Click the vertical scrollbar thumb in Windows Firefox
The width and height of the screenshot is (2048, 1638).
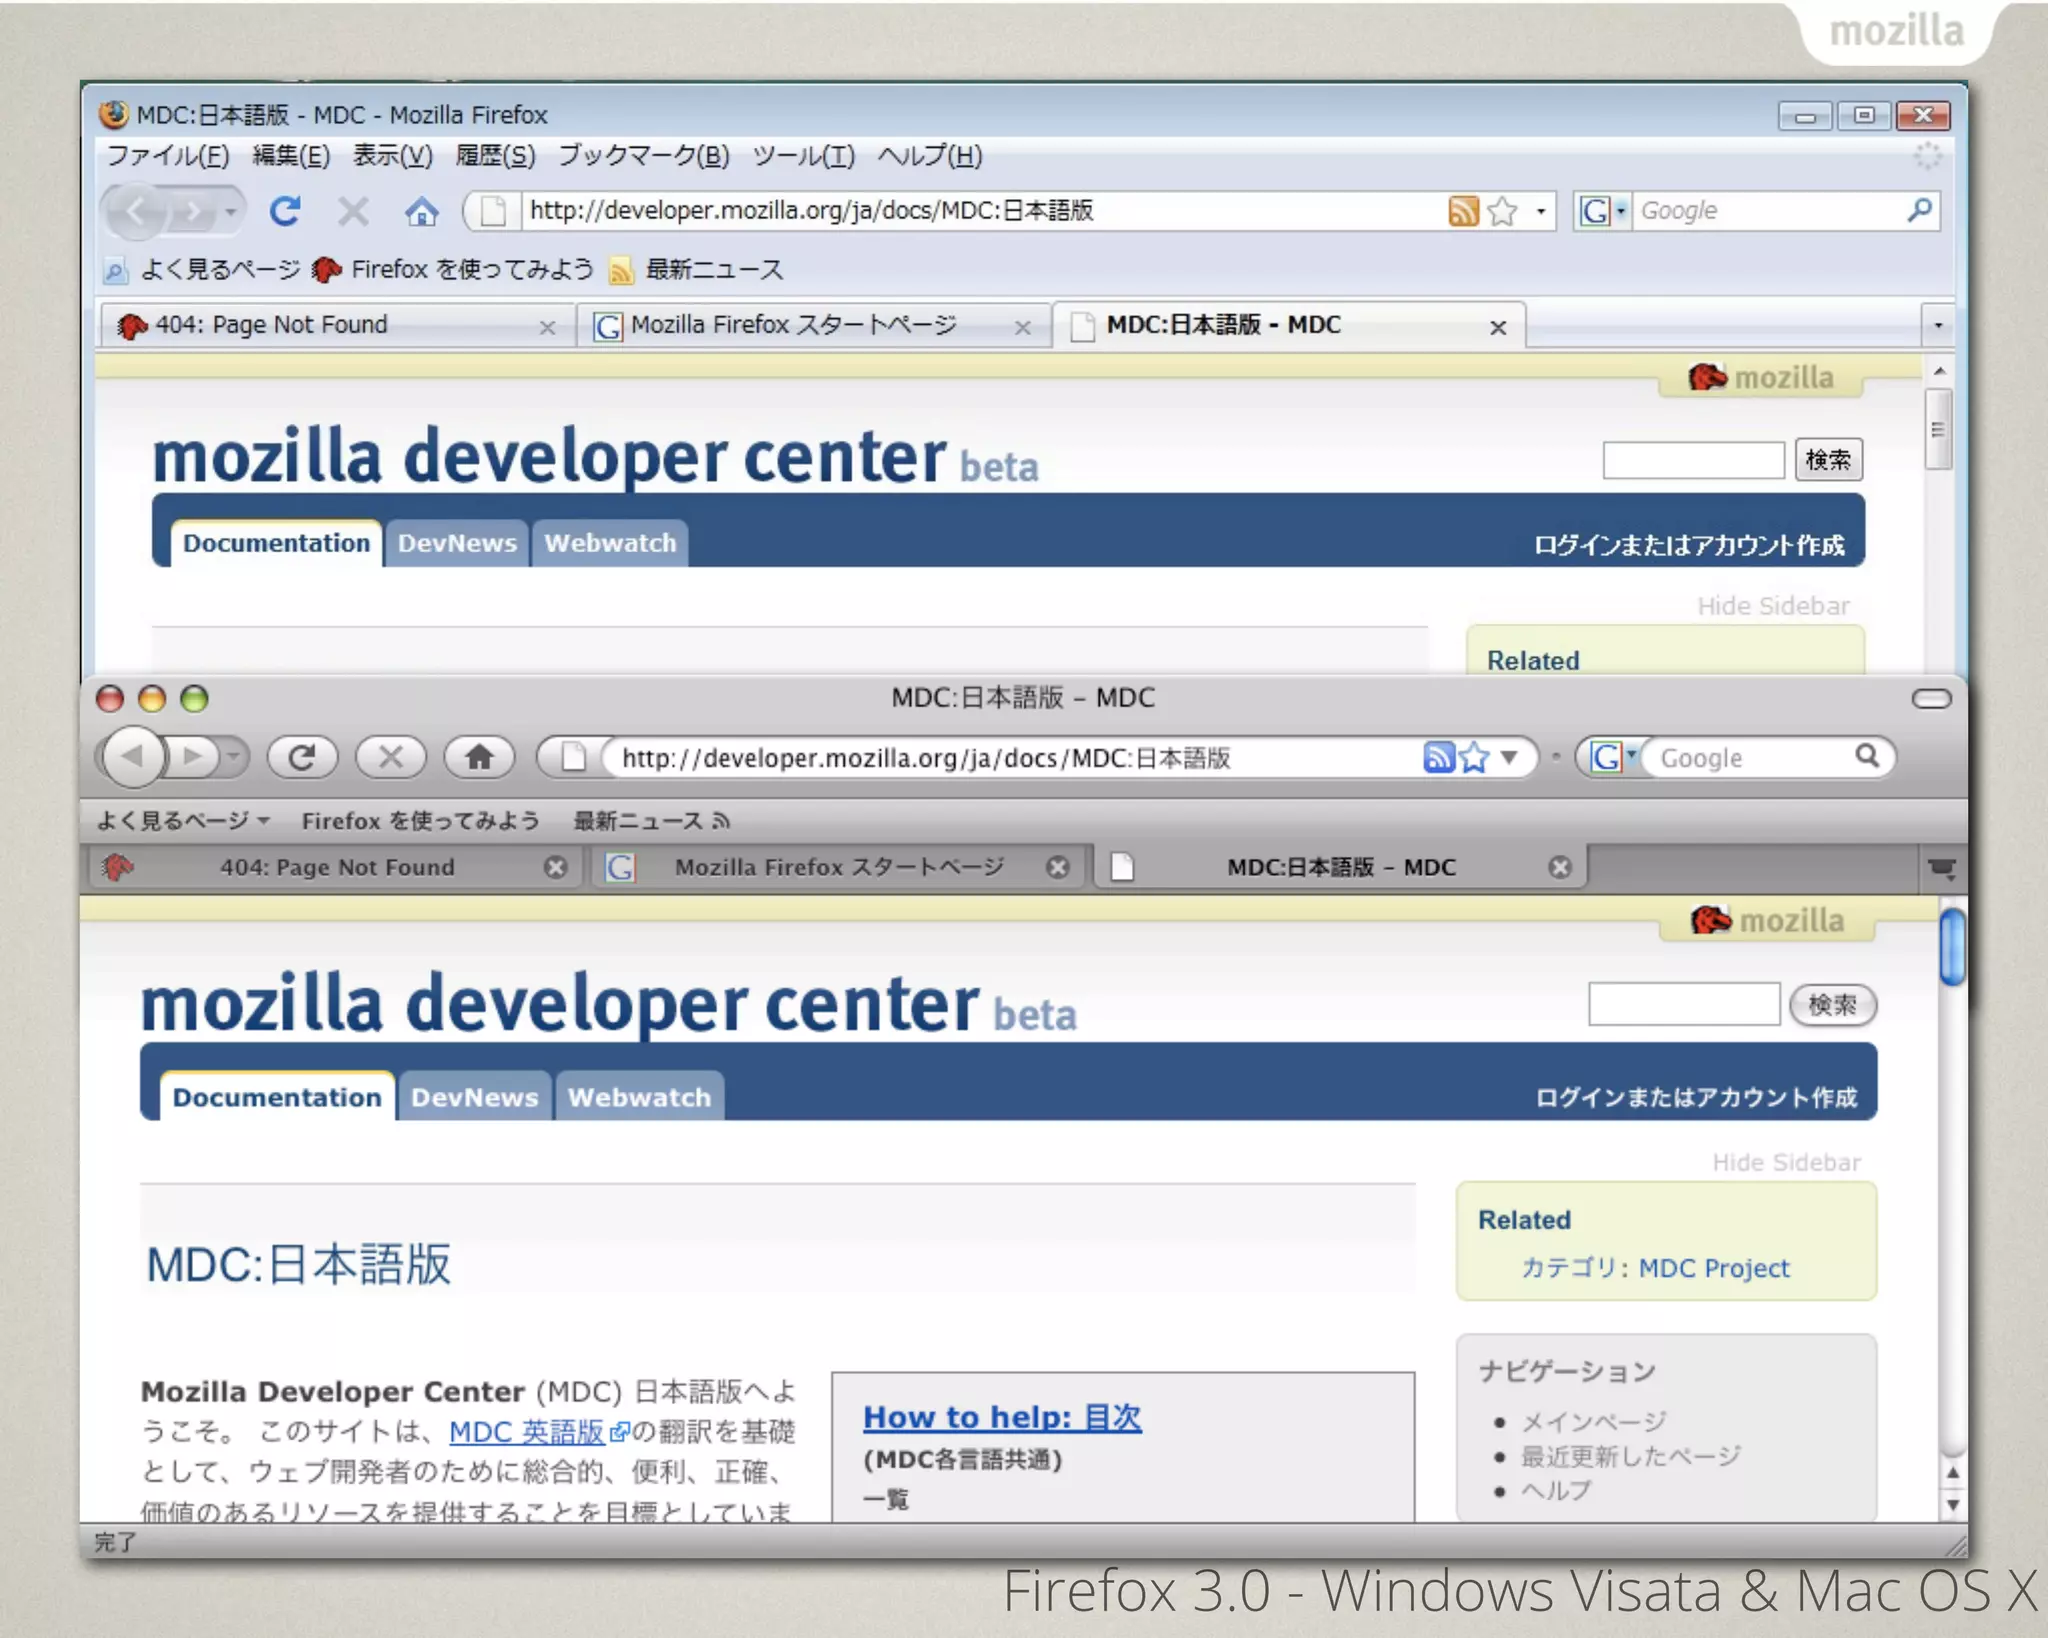click(x=1938, y=430)
